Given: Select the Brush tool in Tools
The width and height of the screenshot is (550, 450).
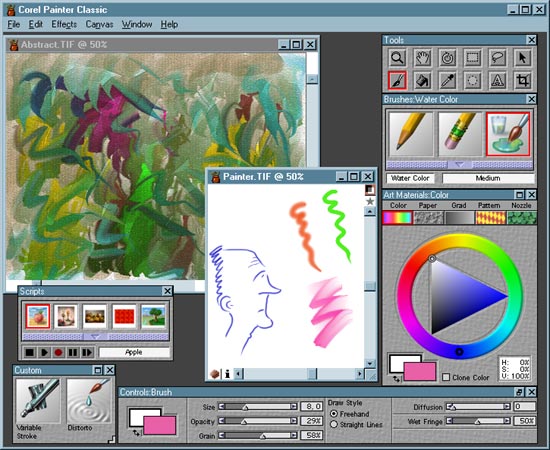Looking at the screenshot, I should tap(397, 80).
